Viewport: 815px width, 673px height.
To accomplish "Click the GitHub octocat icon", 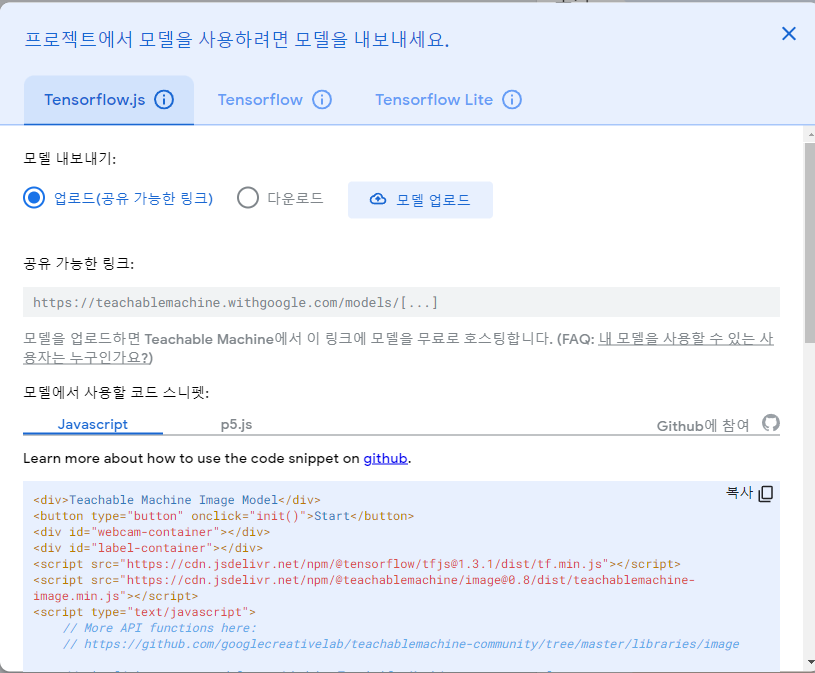I will click(x=771, y=423).
